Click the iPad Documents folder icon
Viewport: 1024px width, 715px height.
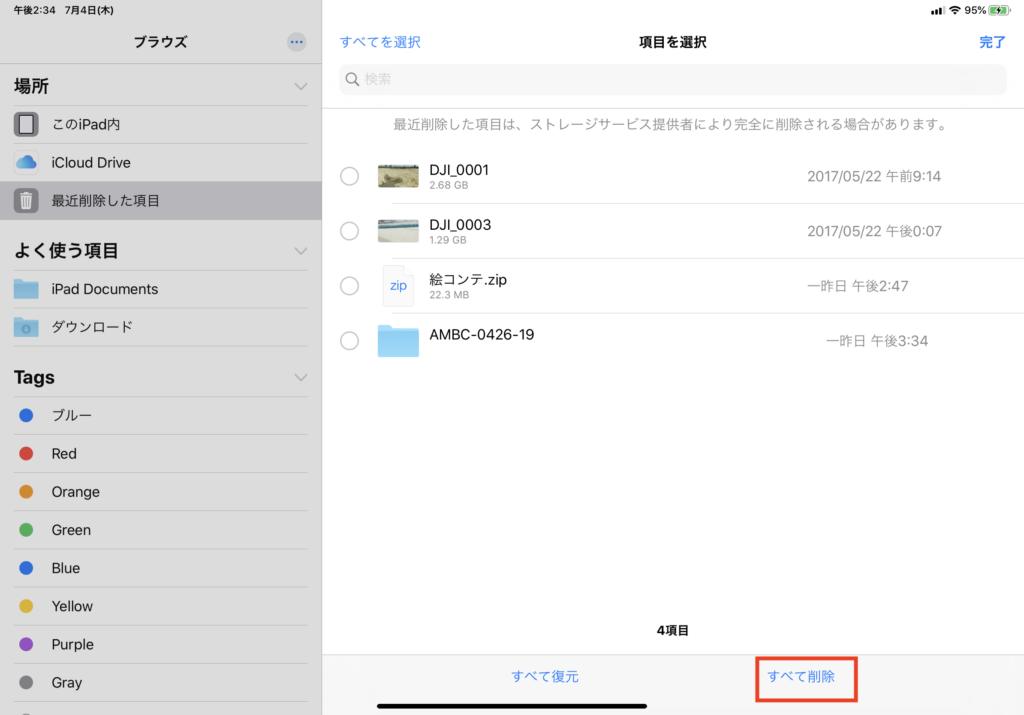click(26, 289)
